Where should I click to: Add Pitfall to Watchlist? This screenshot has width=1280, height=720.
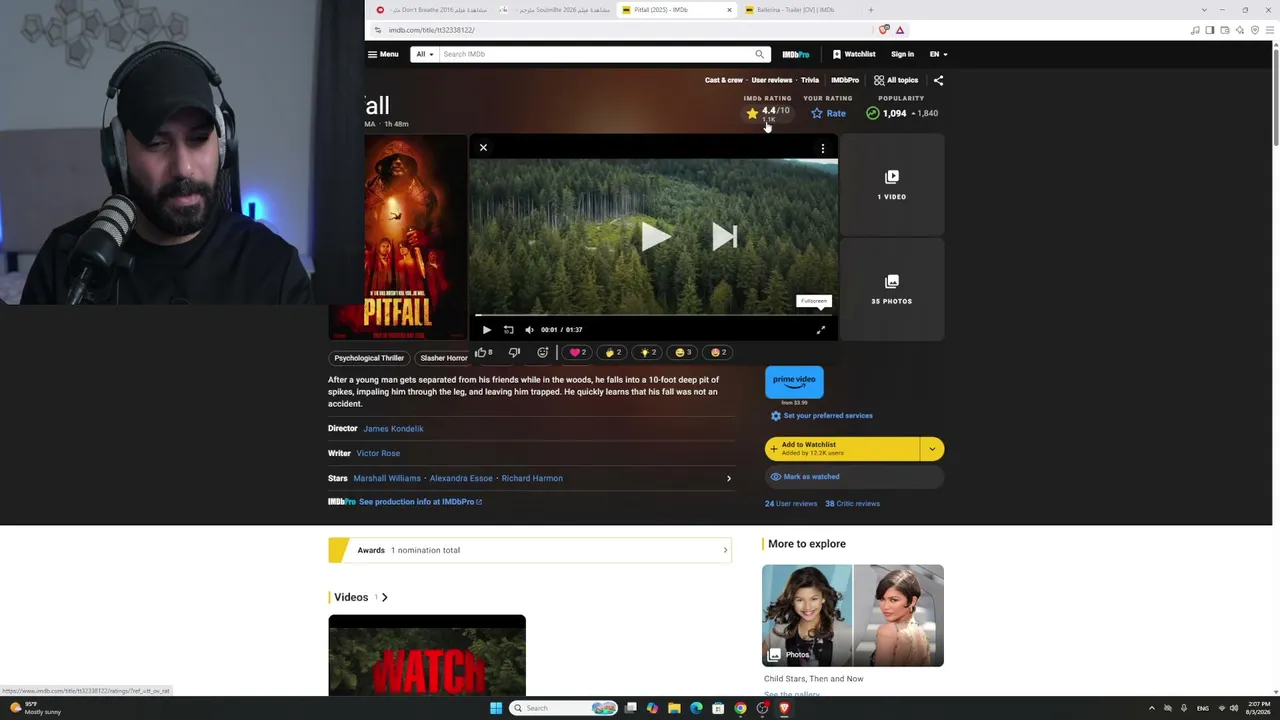tap(842, 449)
